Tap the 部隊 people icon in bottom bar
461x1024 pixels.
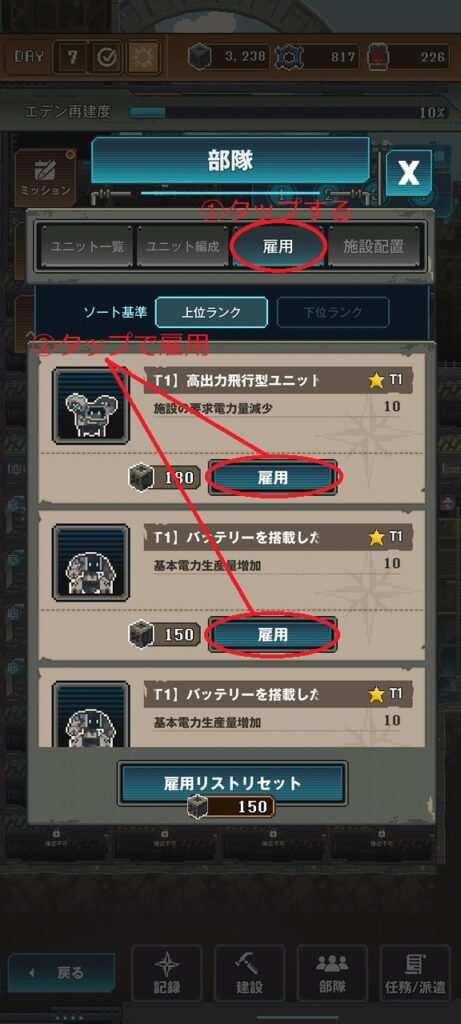pos(332,972)
